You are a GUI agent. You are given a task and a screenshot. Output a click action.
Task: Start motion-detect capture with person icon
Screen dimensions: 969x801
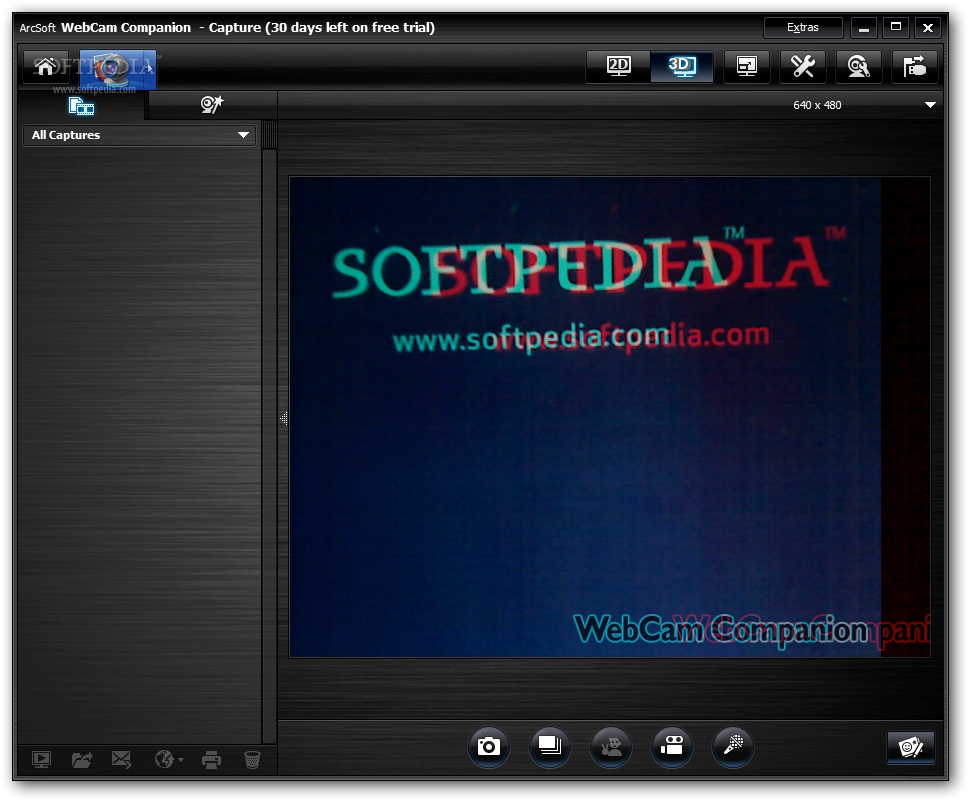[x=611, y=747]
